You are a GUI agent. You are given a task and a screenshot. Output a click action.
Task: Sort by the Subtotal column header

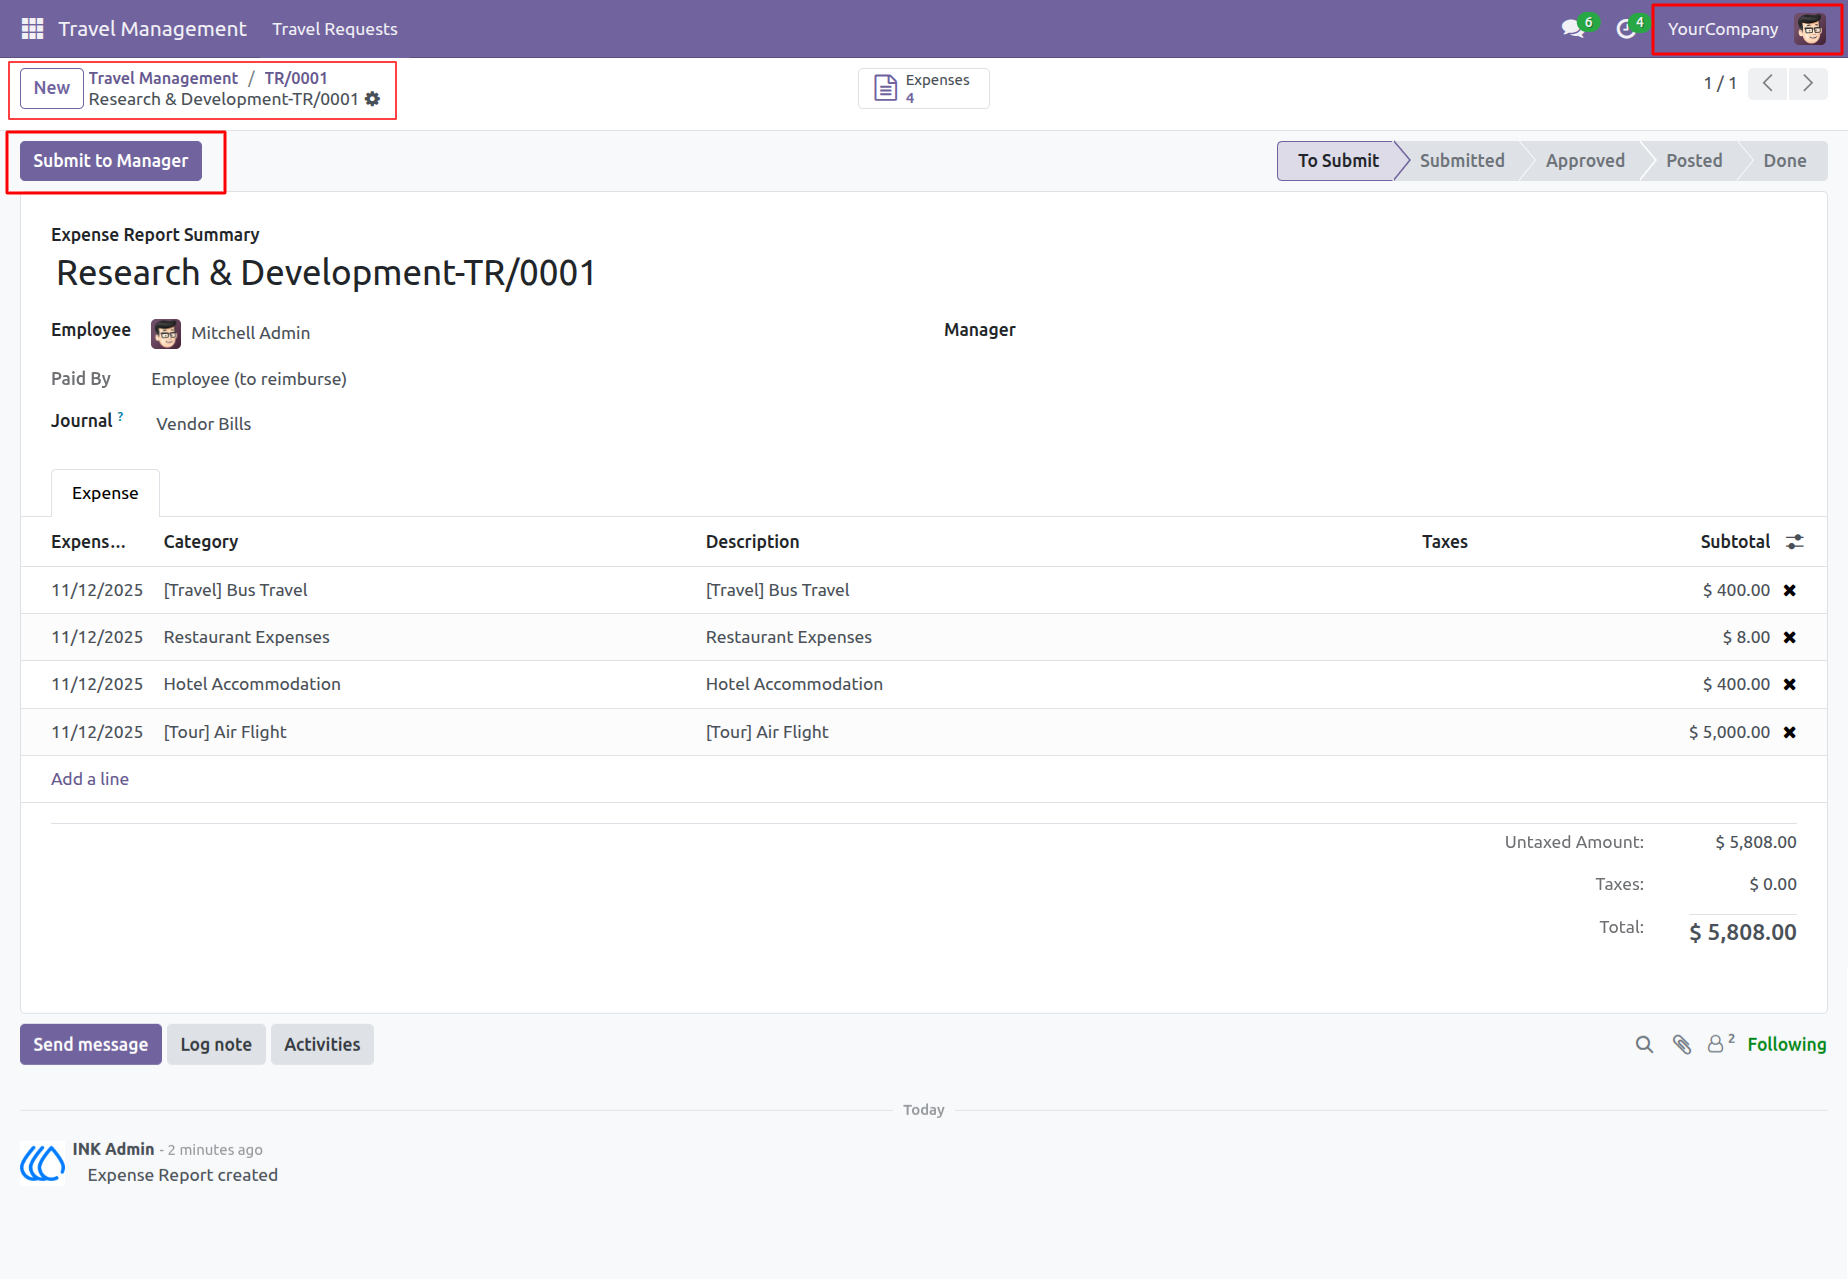tap(1735, 542)
